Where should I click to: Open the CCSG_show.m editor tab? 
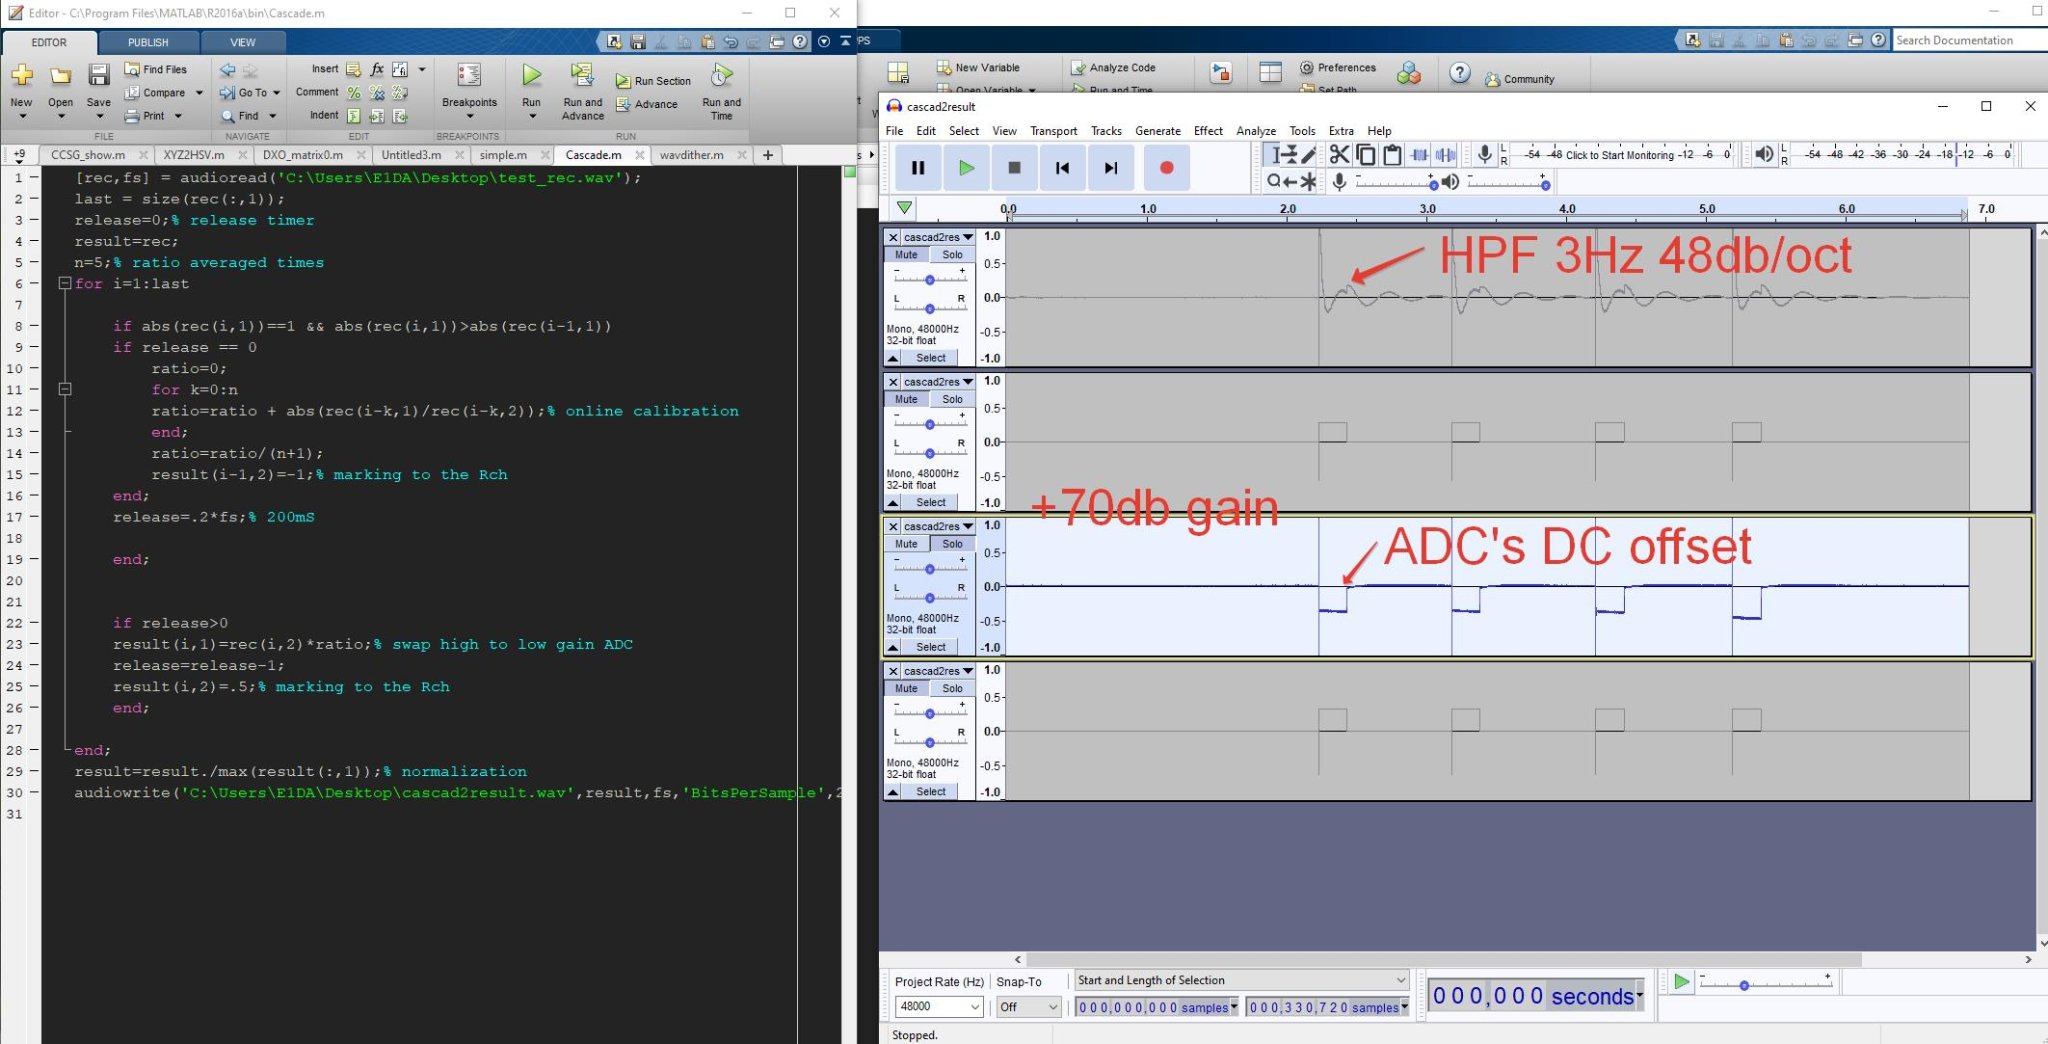[x=88, y=155]
